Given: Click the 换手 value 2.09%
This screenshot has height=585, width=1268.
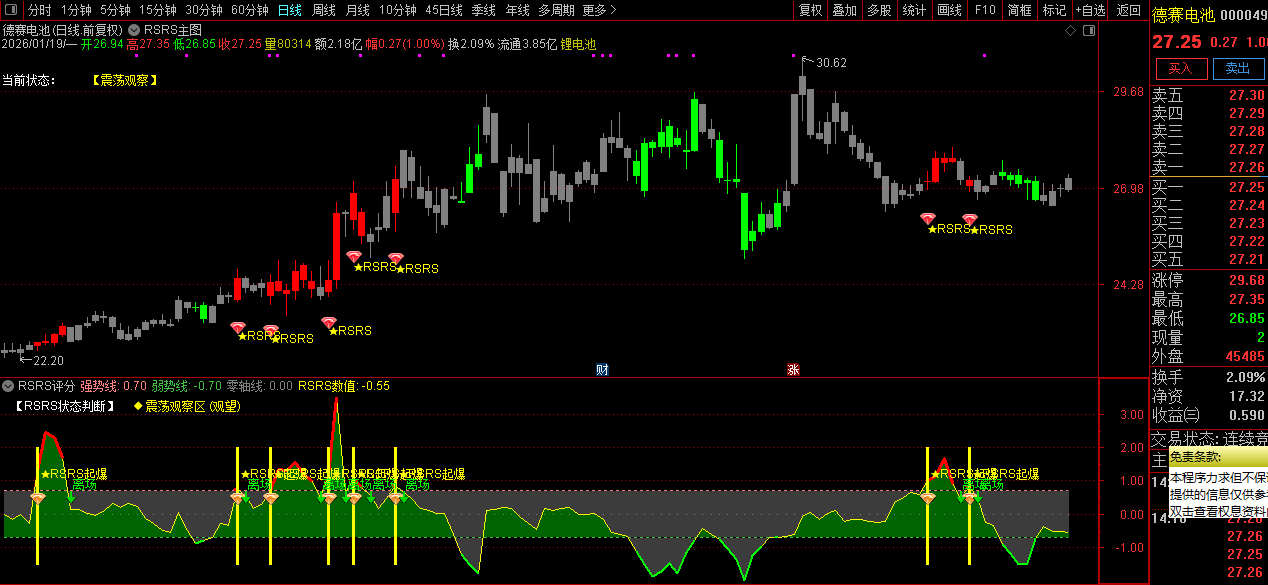Looking at the screenshot, I should 1244,377.
